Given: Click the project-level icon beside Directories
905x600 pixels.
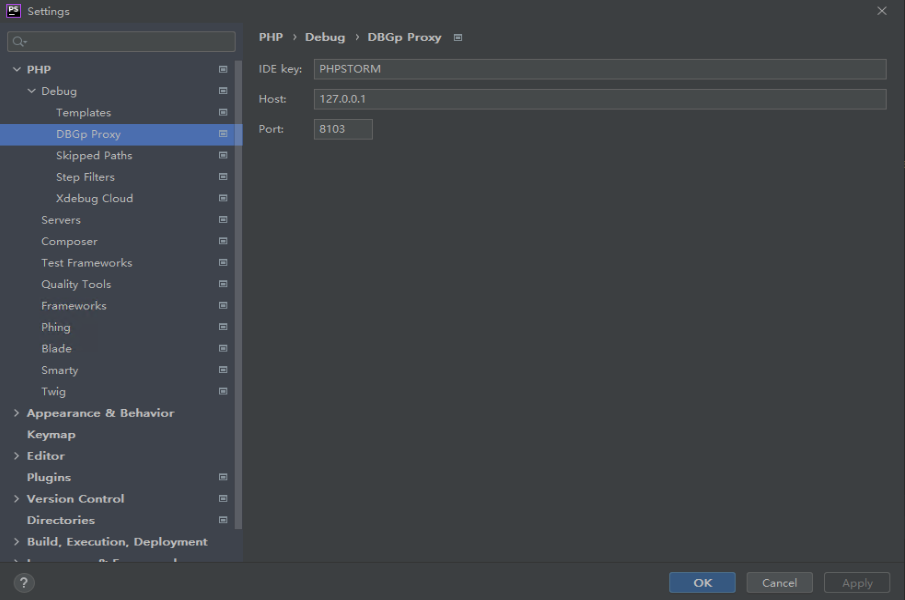Looking at the screenshot, I should [x=223, y=520].
